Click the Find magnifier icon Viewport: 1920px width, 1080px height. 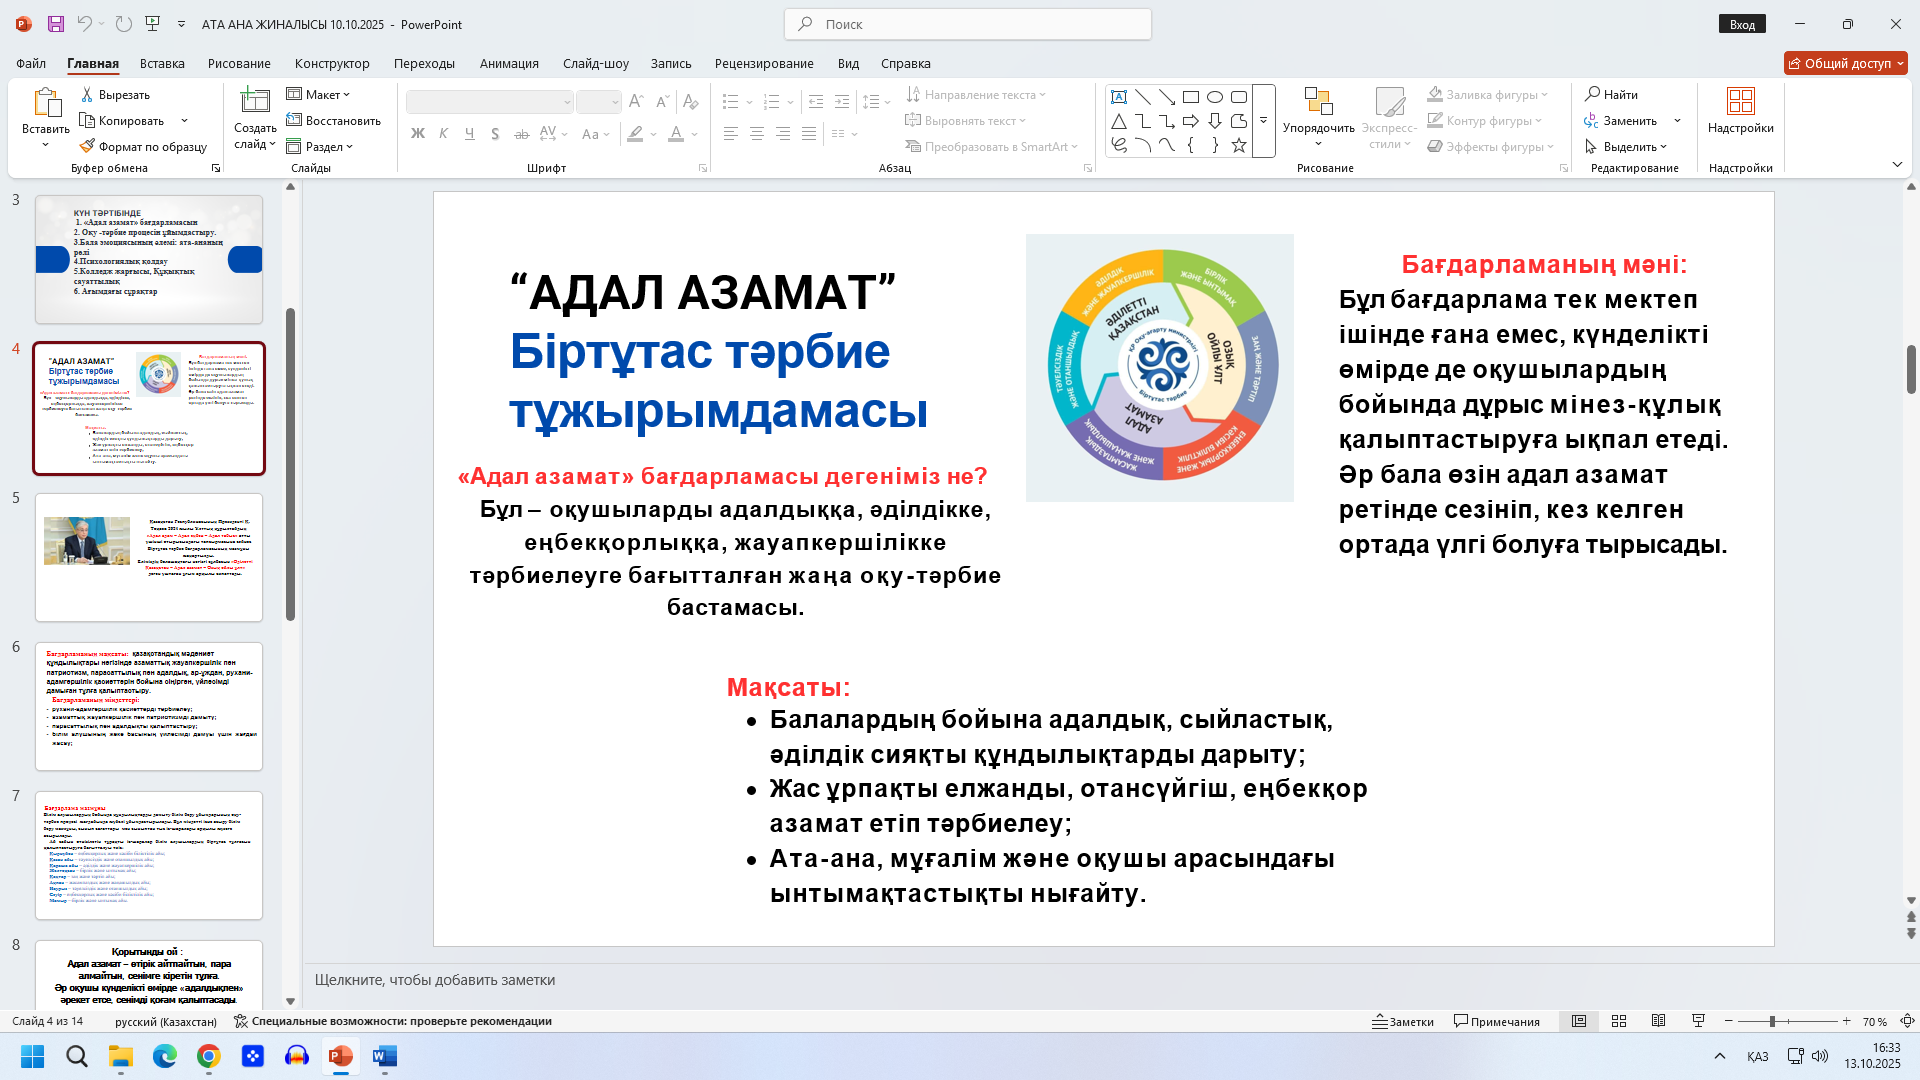[x=1592, y=94]
